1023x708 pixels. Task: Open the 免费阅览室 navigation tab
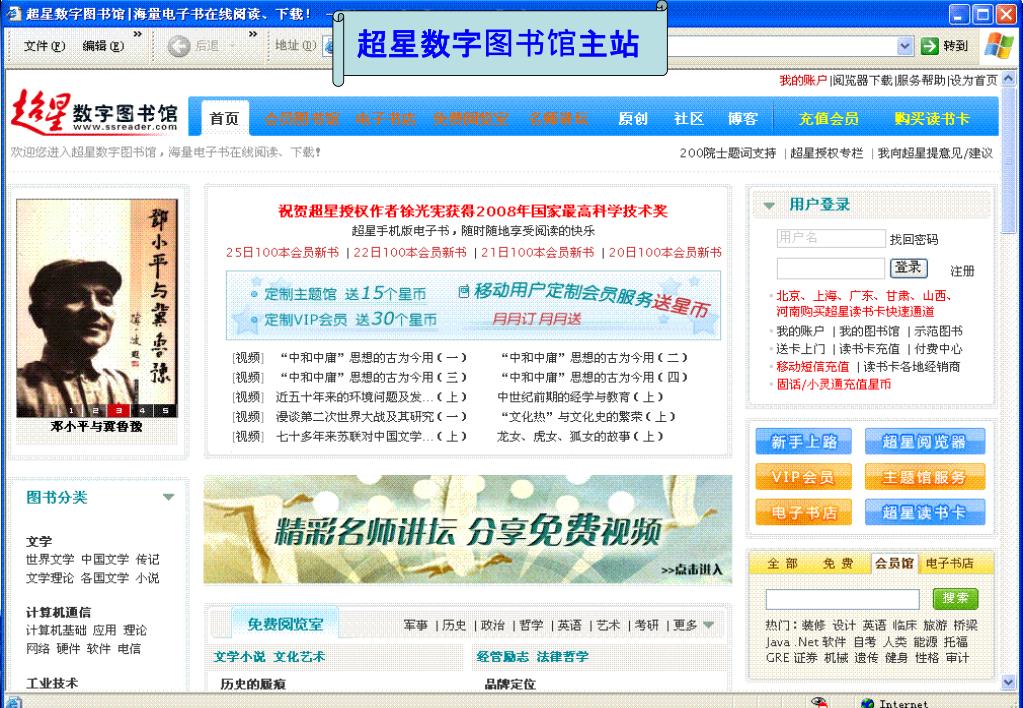pos(470,118)
